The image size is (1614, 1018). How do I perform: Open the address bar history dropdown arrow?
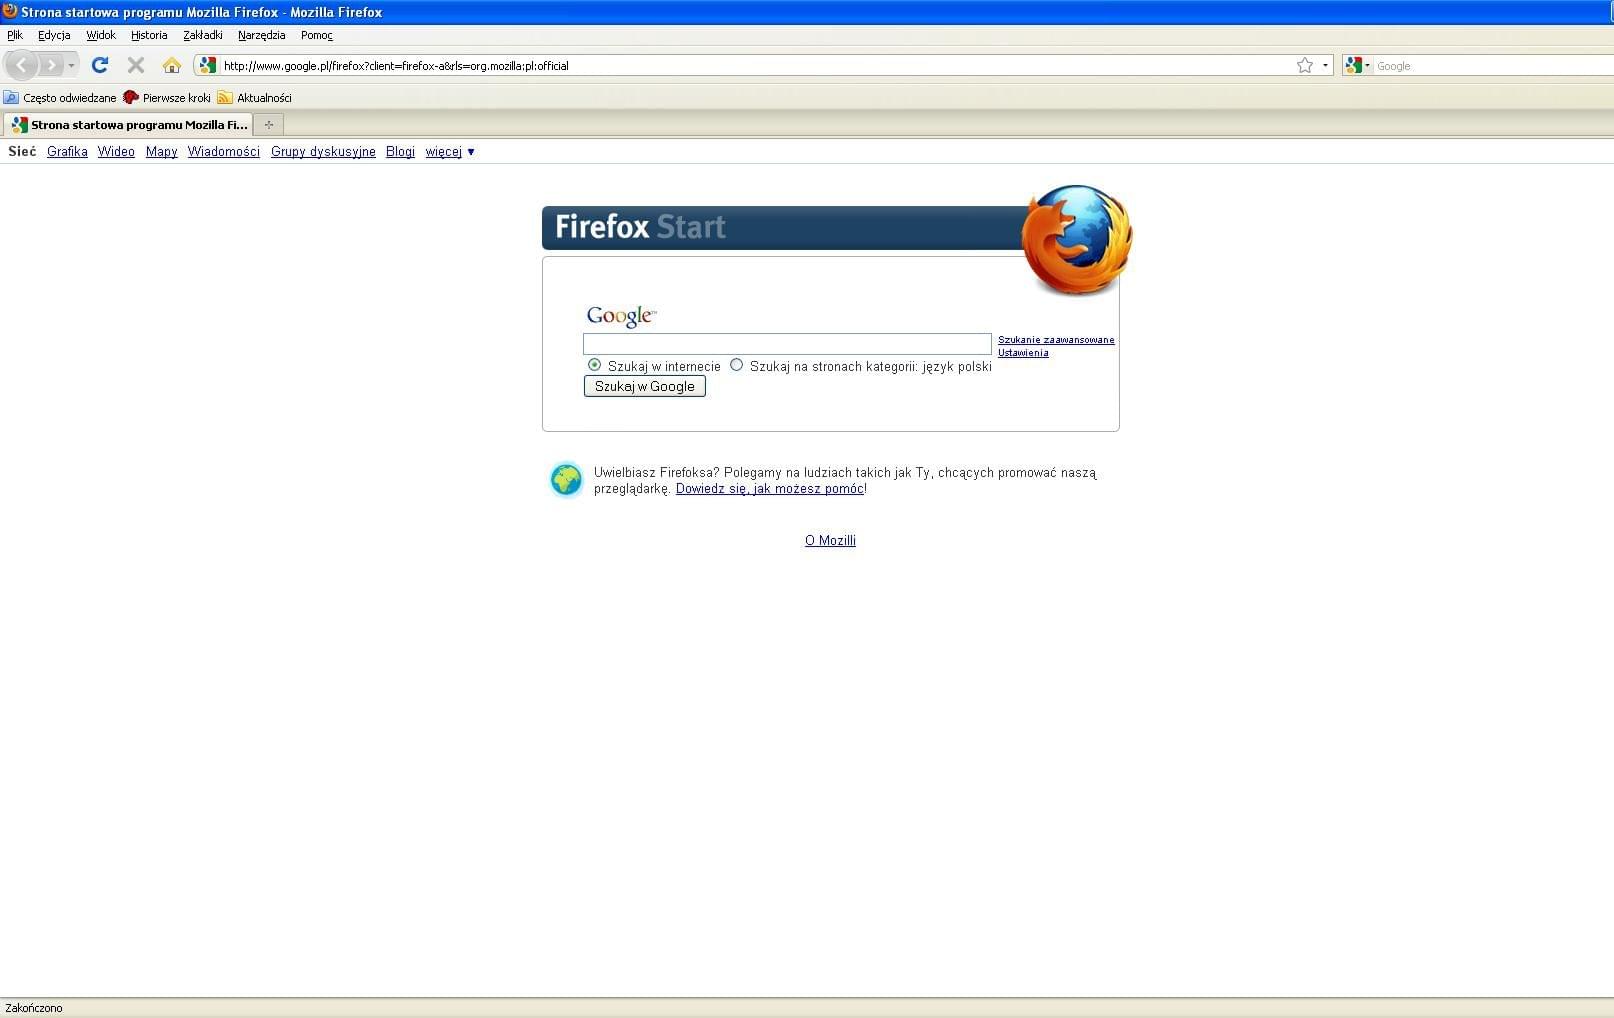pos(1326,65)
